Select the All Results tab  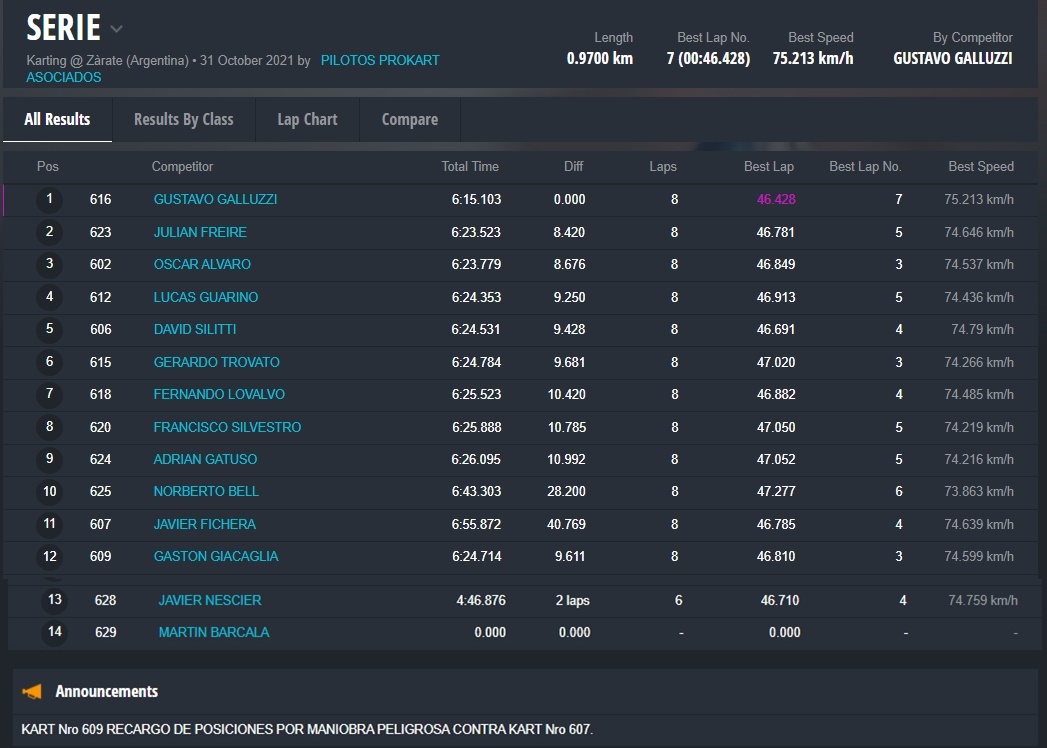click(57, 119)
